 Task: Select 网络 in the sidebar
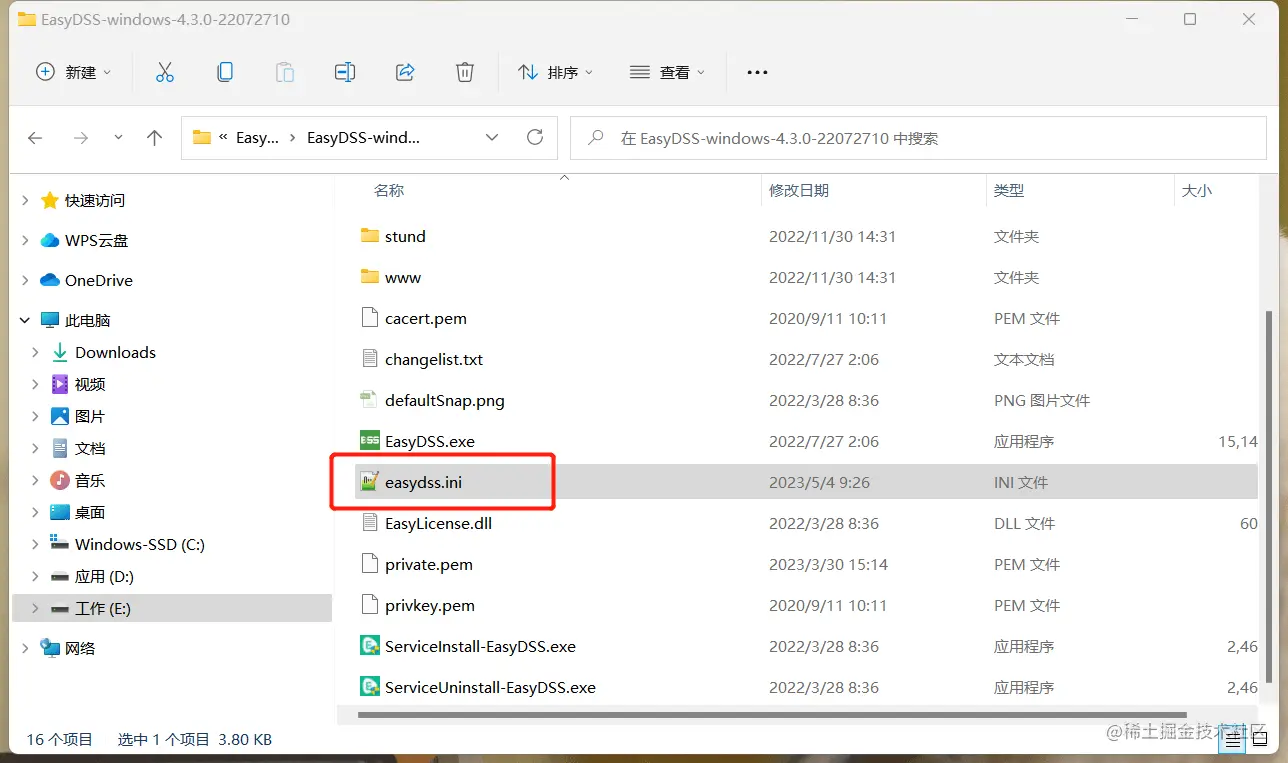[80, 648]
